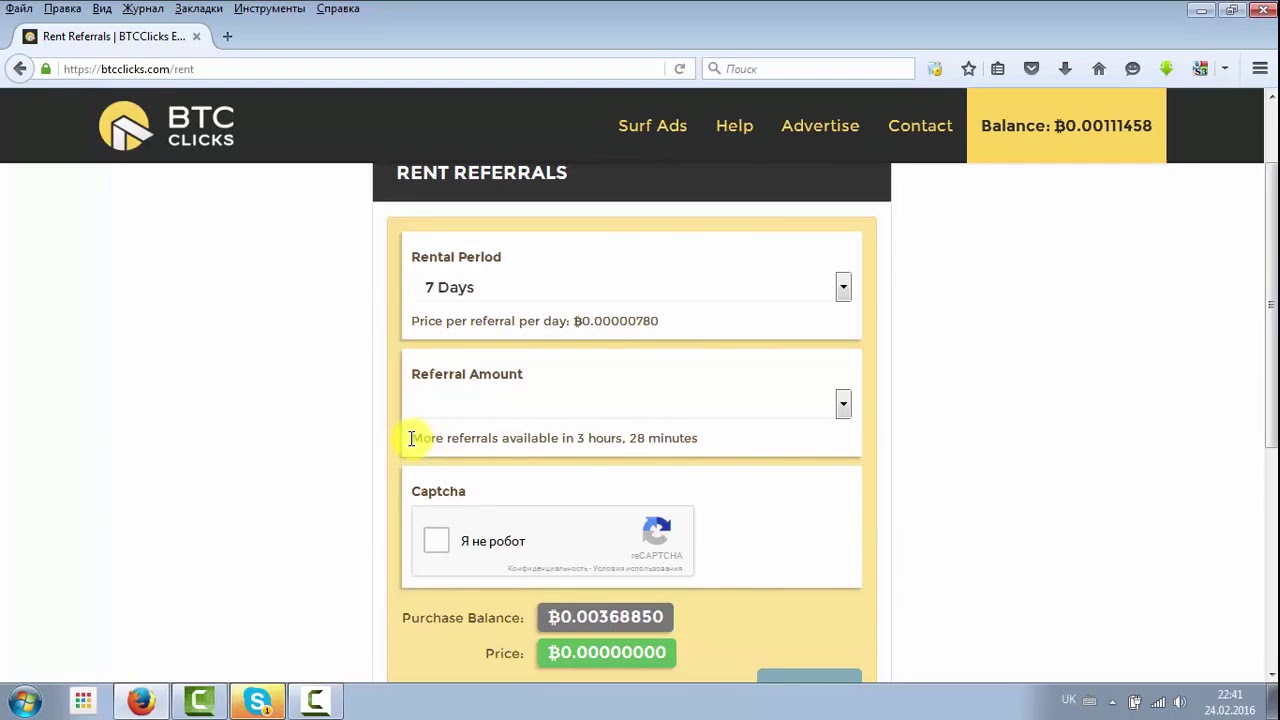Open the last Camtasia taskbar icon
1280x720 pixels.
tap(315, 701)
